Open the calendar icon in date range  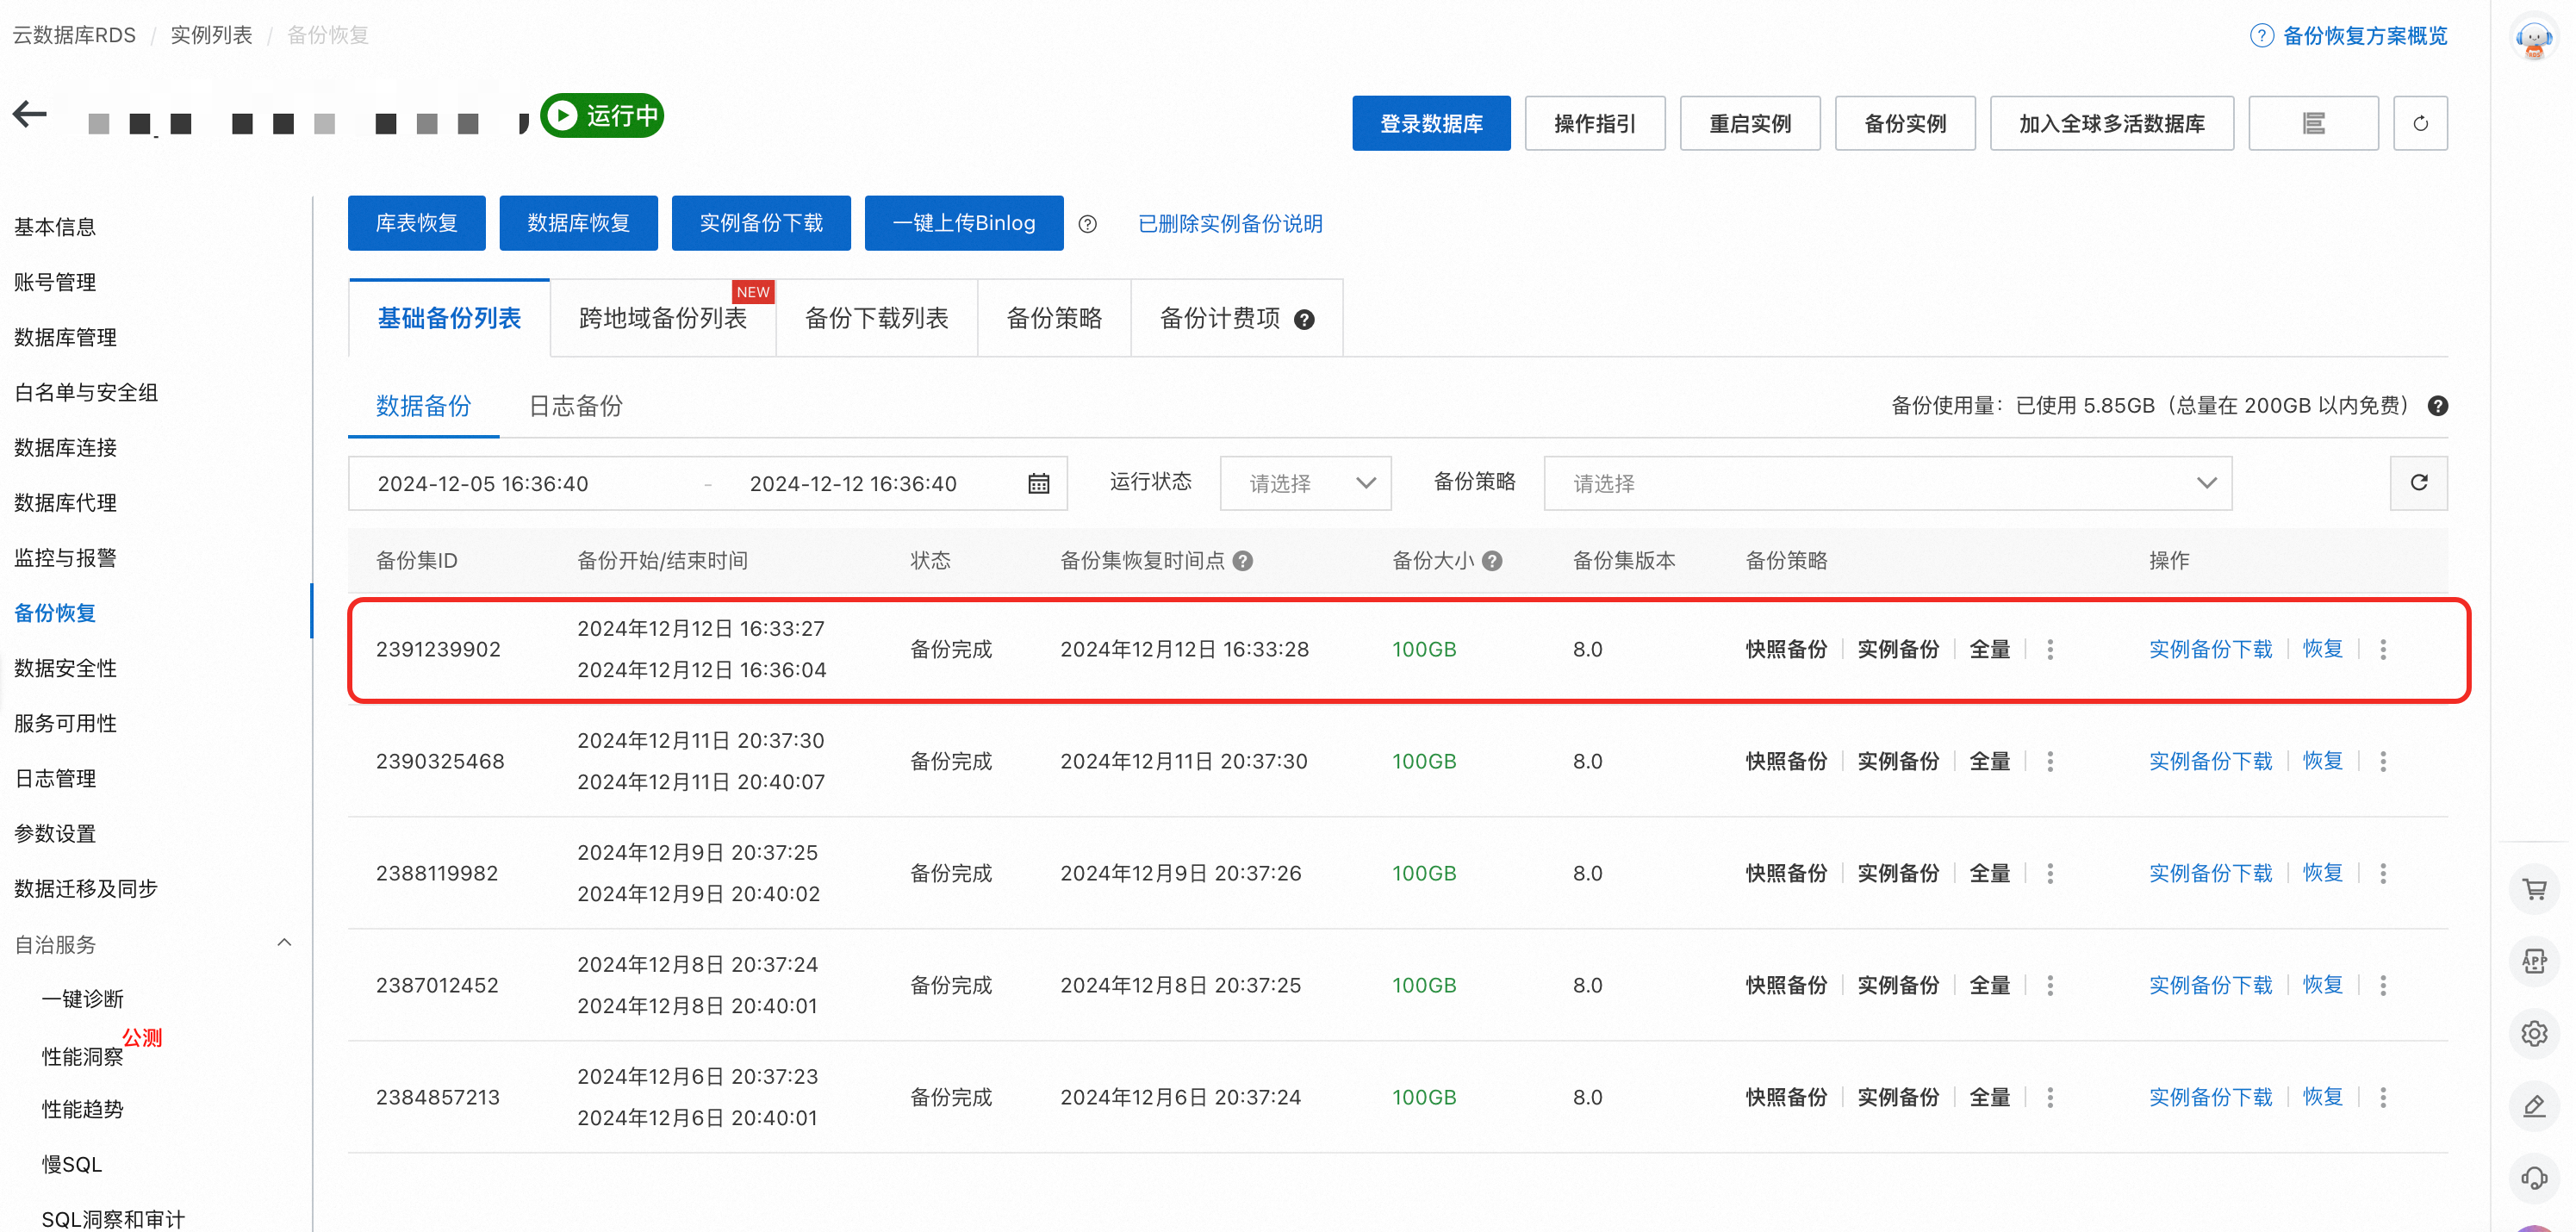tap(1039, 484)
